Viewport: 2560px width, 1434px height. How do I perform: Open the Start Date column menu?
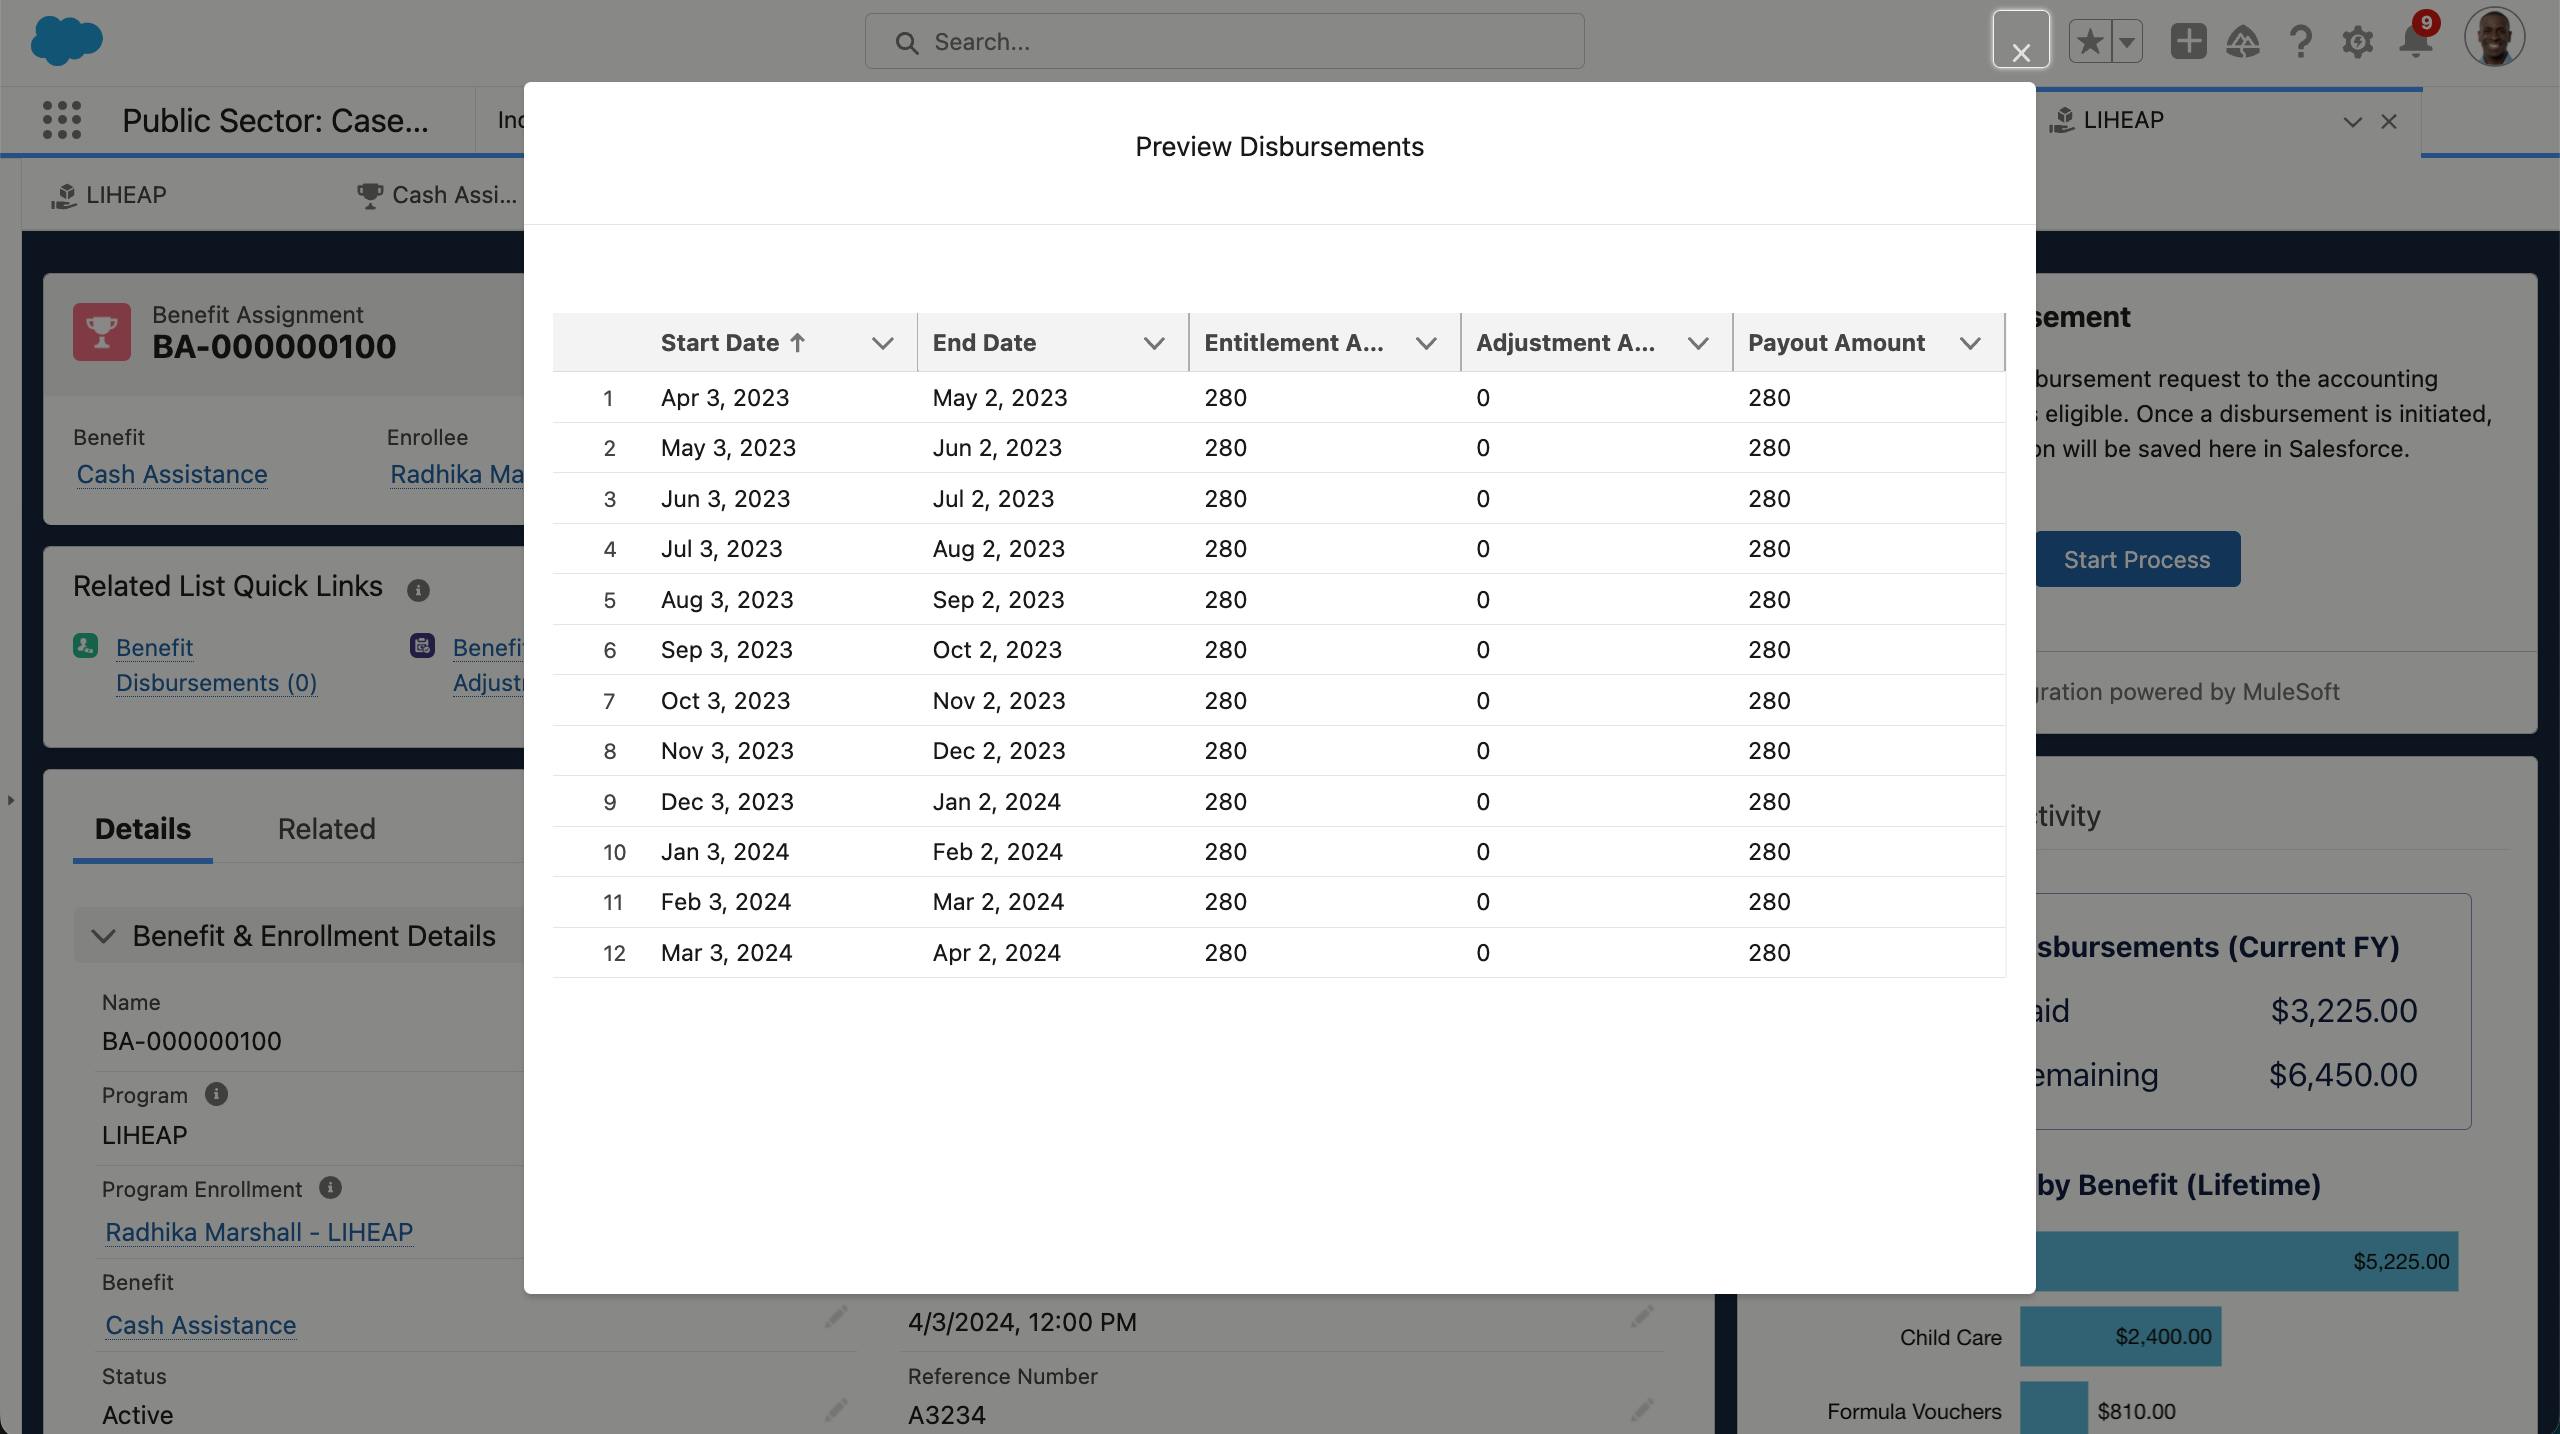click(882, 343)
